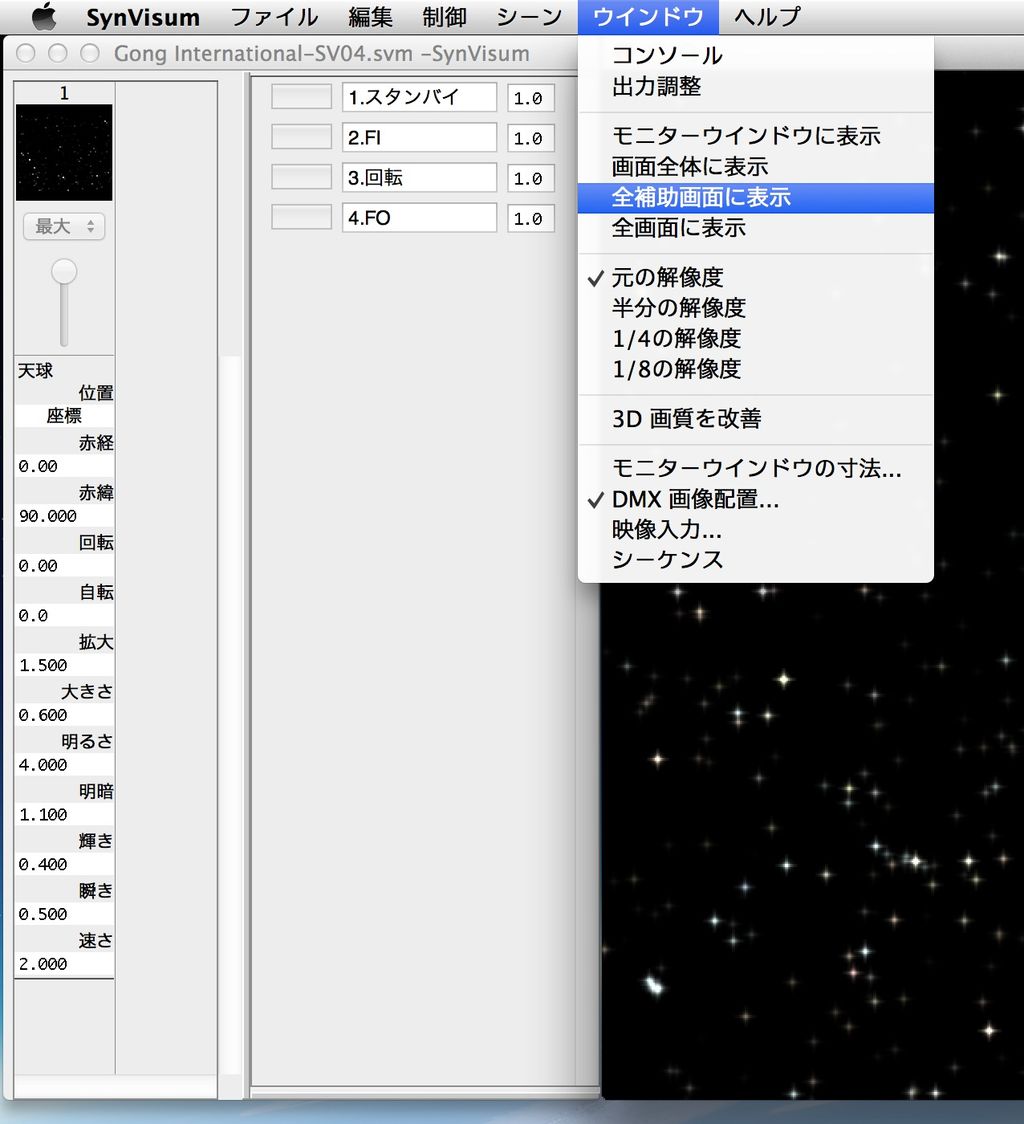Switch to 半分の解像度
This screenshot has height=1124, width=1024.
[756, 308]
